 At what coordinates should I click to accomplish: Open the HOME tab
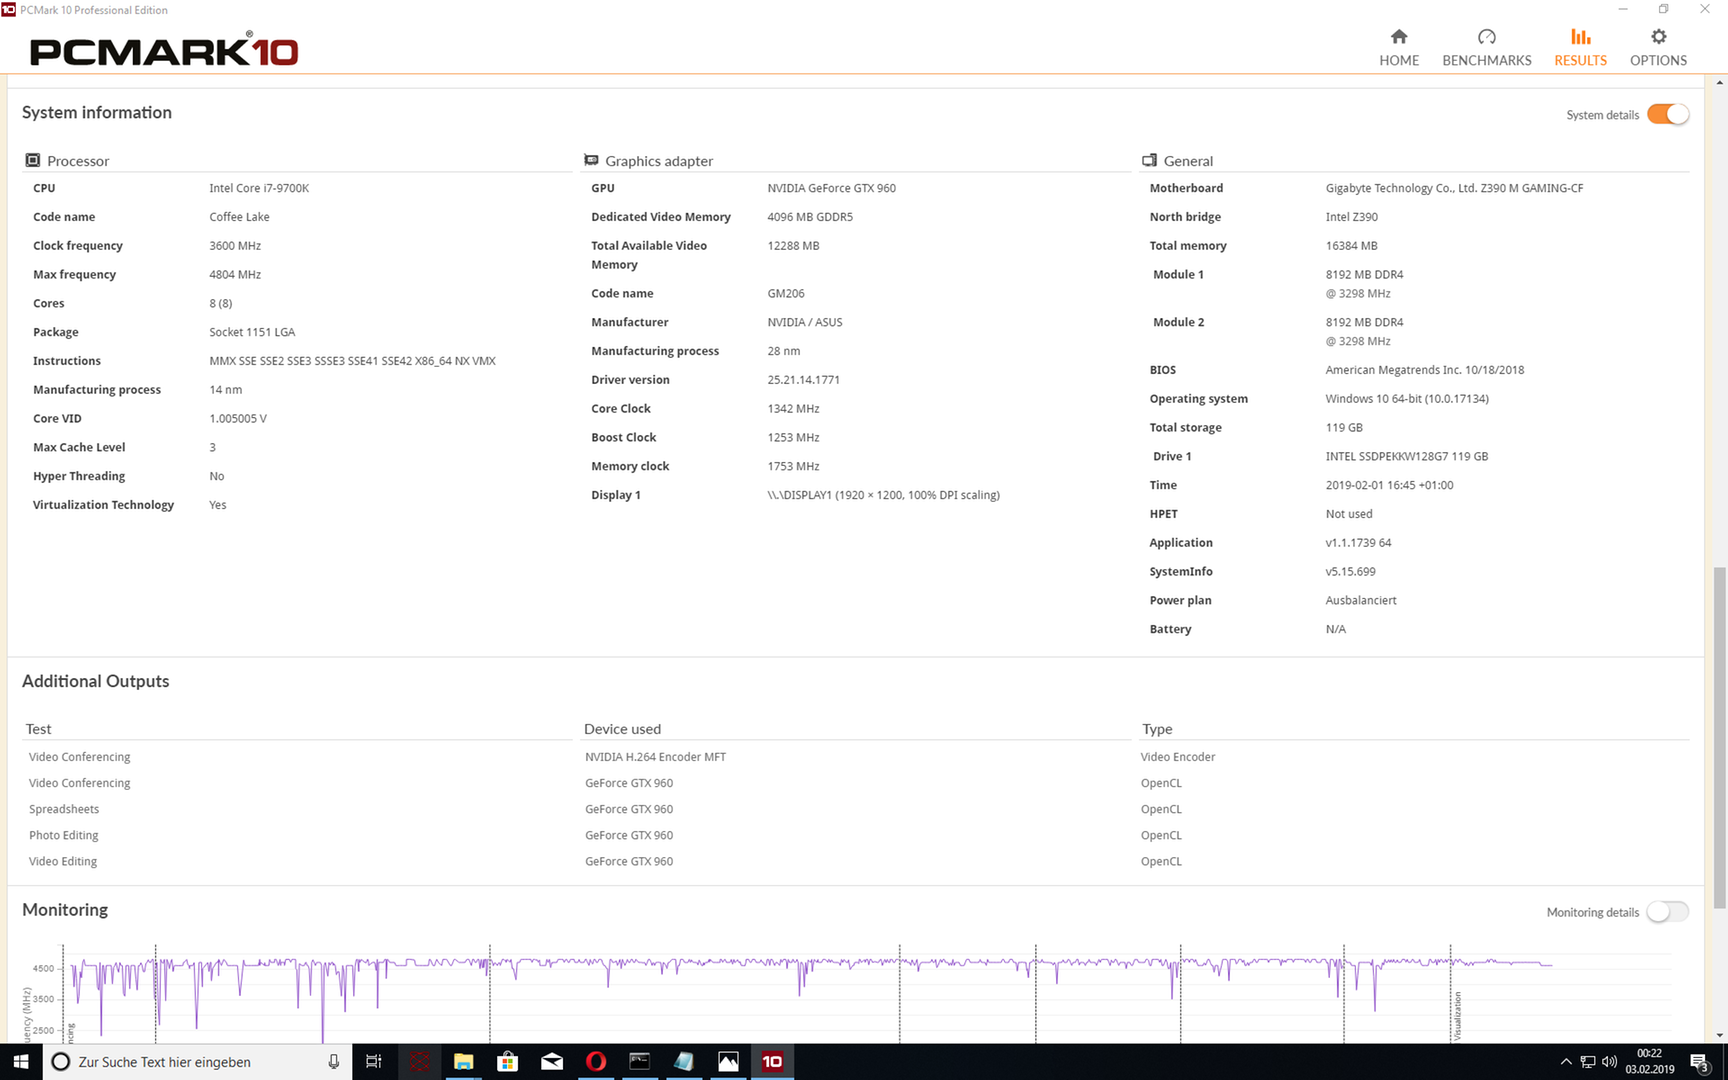click(1398, 47)
